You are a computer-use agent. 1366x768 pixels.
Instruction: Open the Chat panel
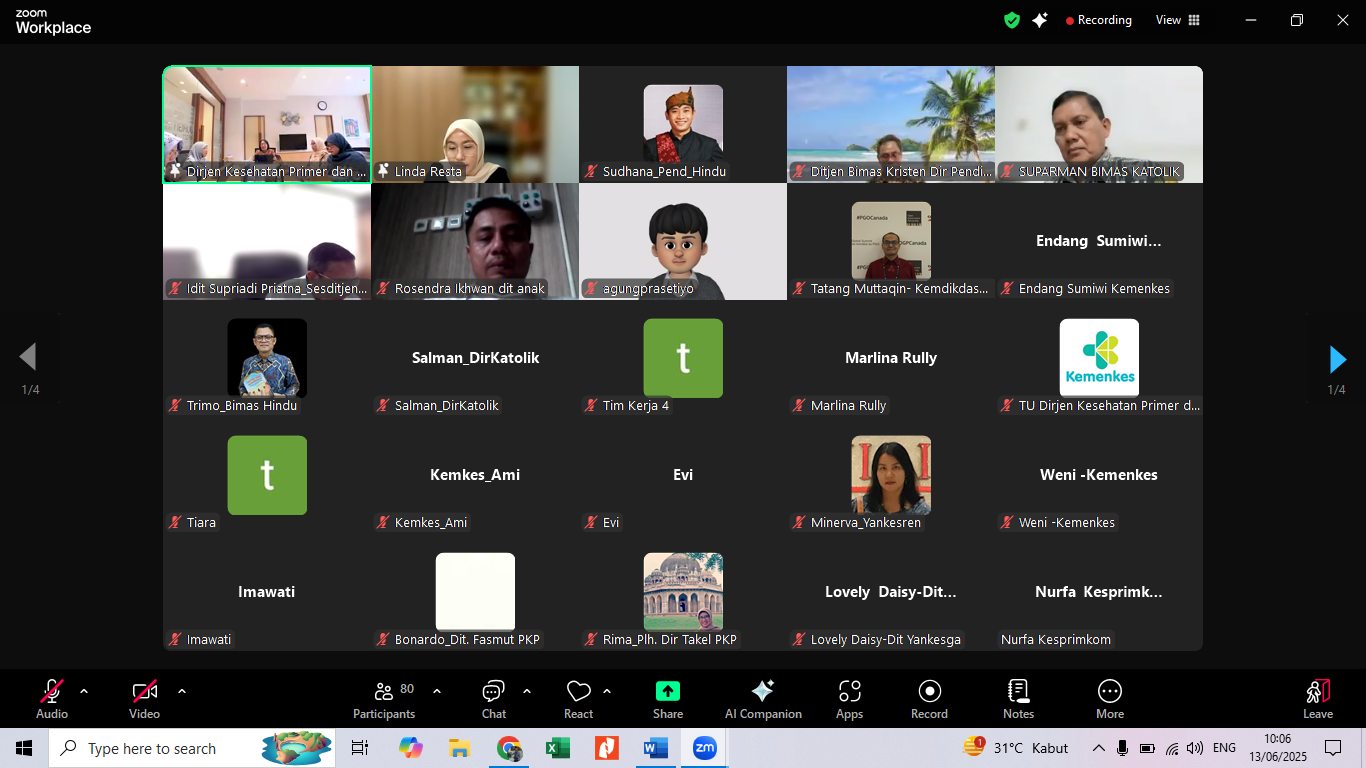(x=494, y=699)
